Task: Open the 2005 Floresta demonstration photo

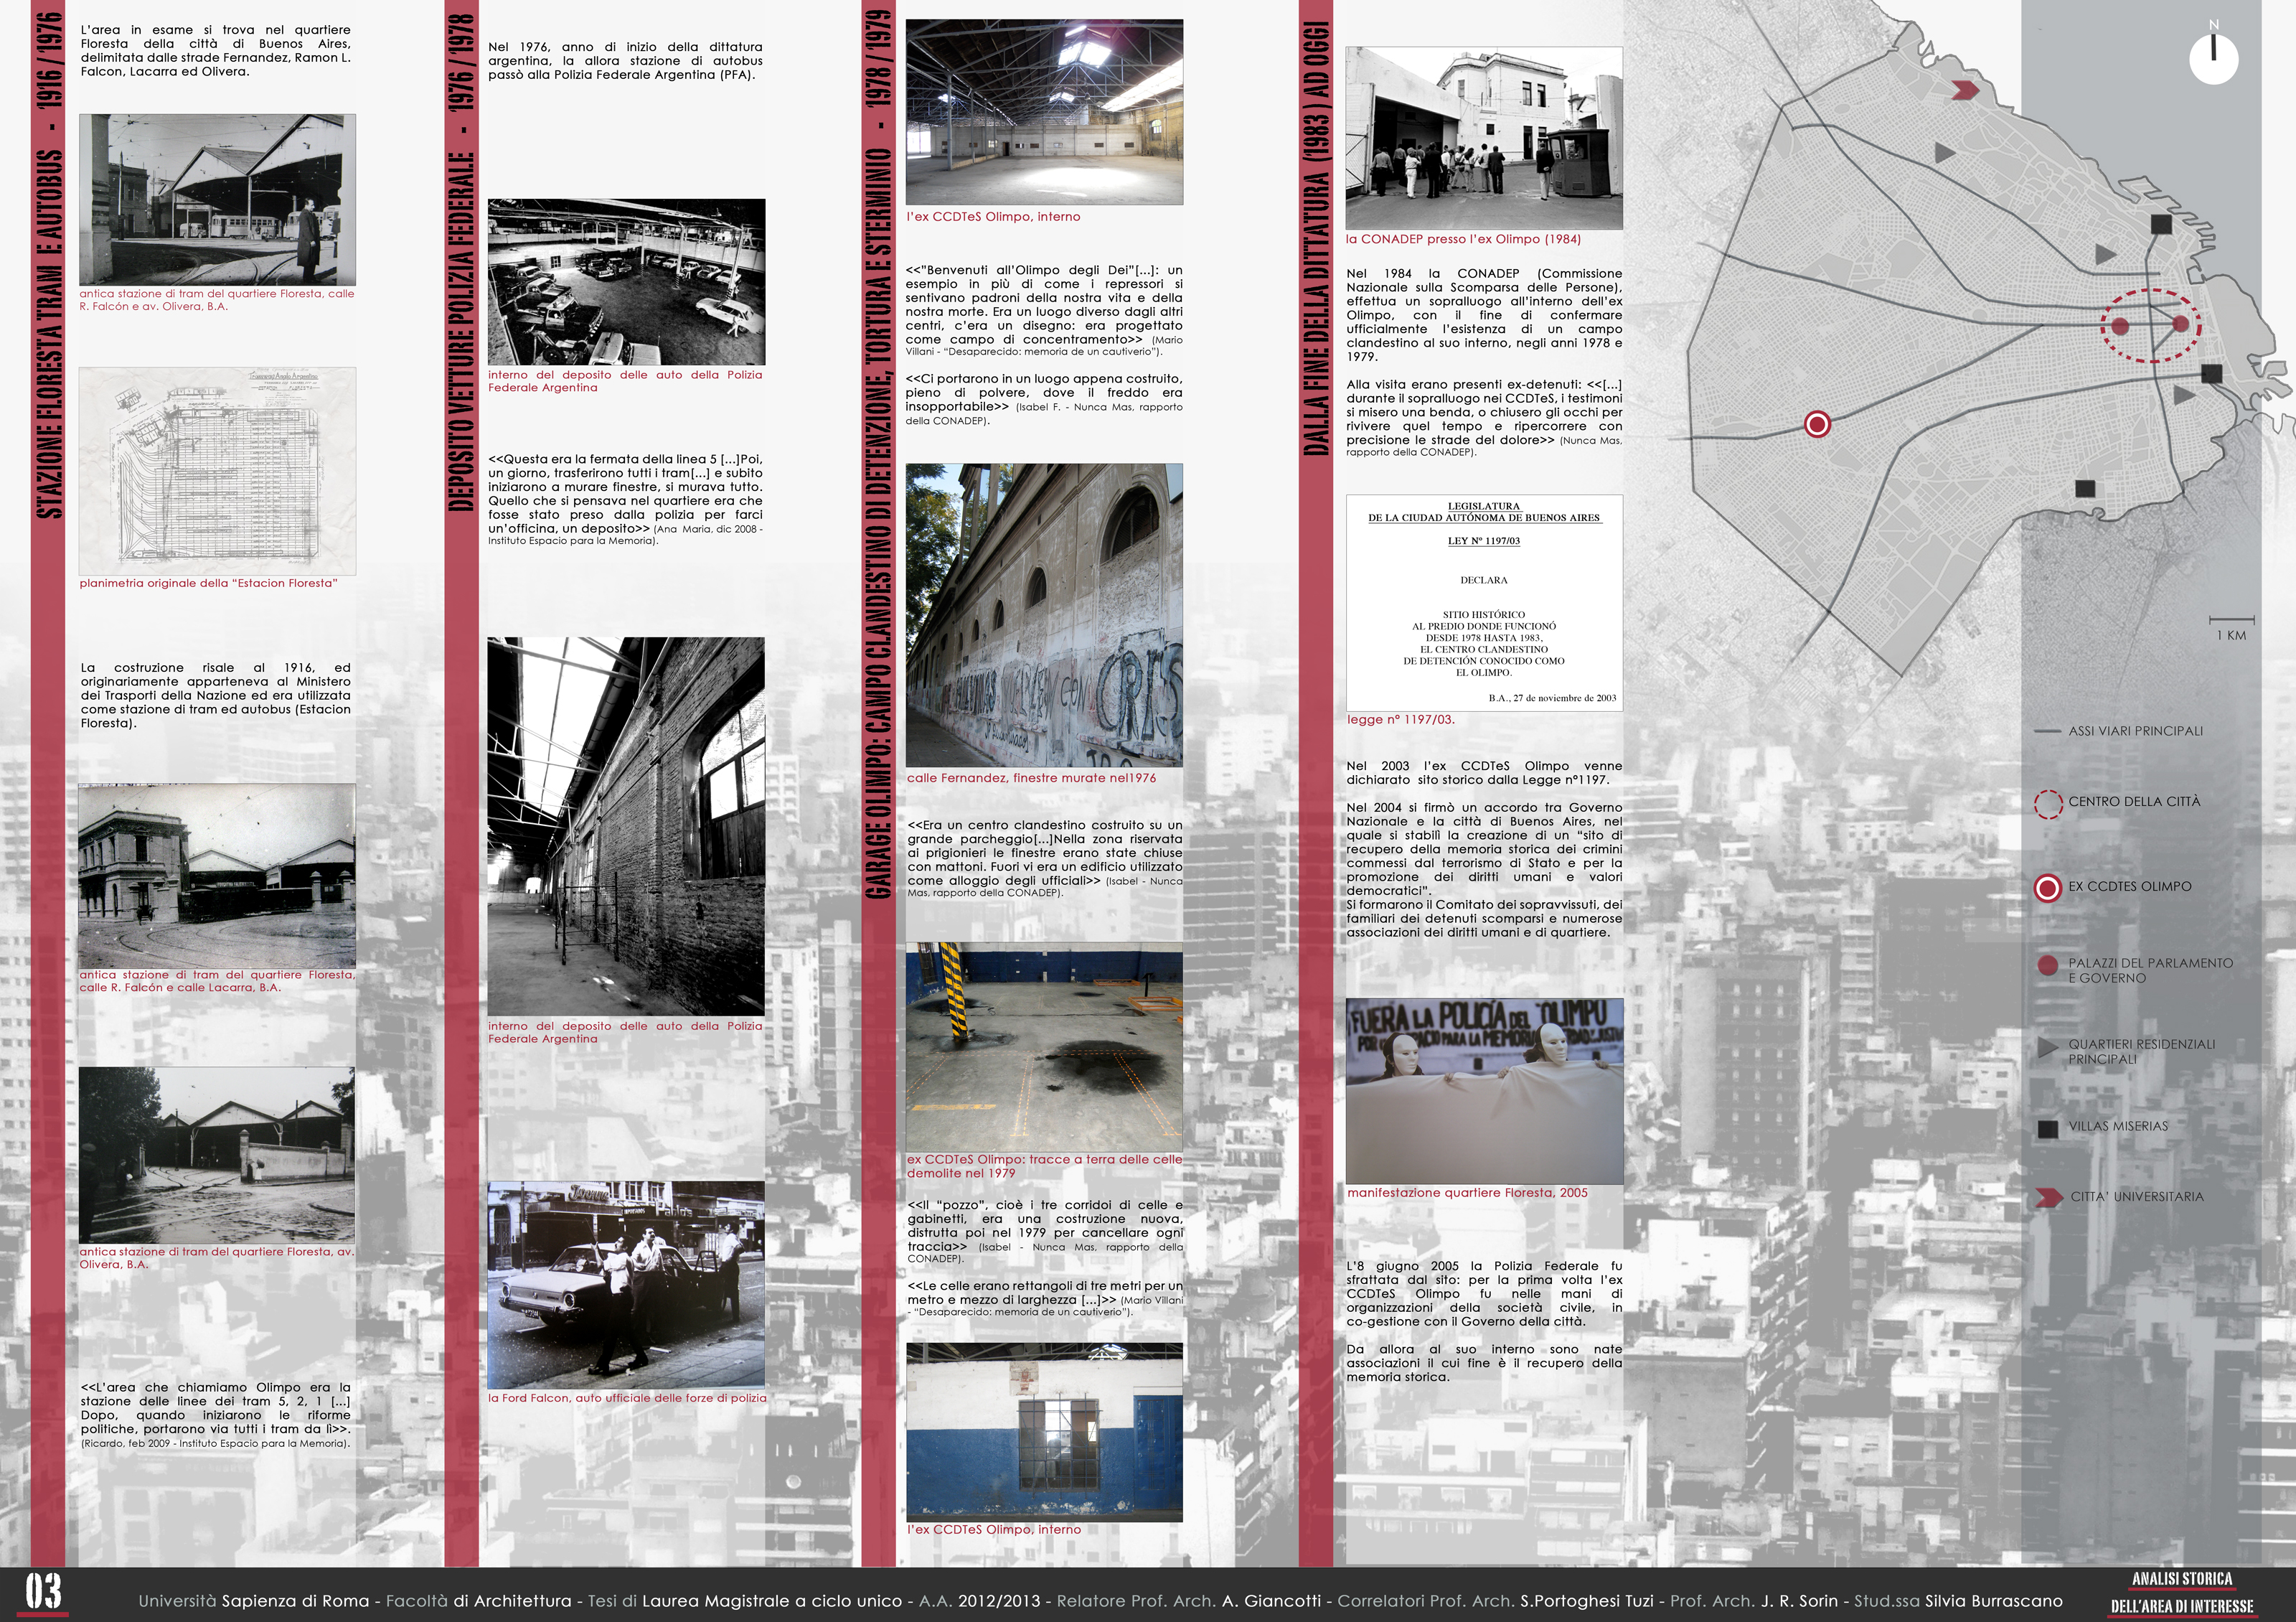Action: click(x=1484, y=1091)
